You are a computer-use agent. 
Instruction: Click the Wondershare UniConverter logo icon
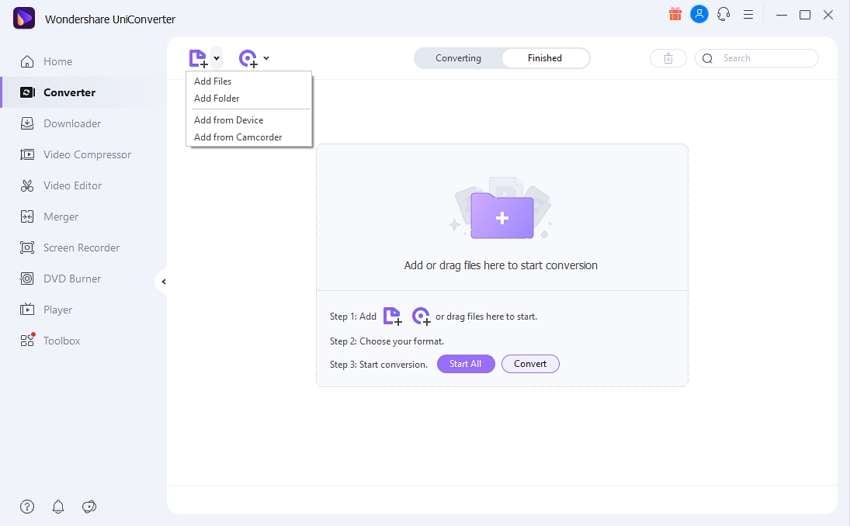(24, 18)
